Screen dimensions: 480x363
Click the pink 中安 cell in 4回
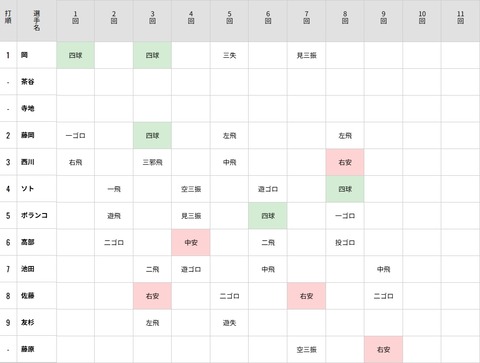[191, 242]
